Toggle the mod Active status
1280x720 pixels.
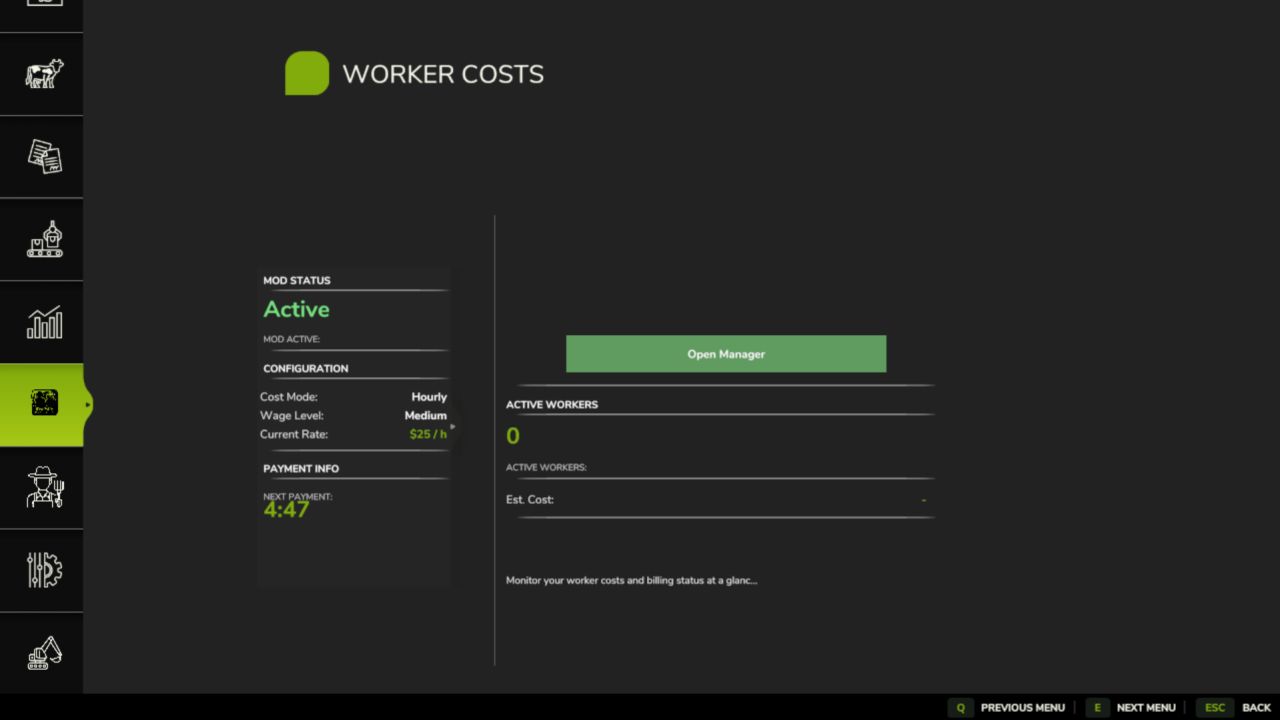pos(296,309)
